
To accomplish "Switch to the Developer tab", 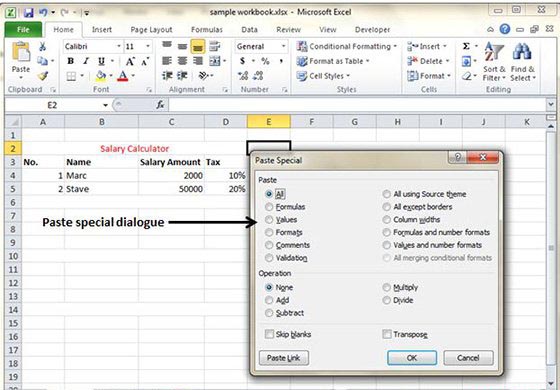I will (372, 30).
